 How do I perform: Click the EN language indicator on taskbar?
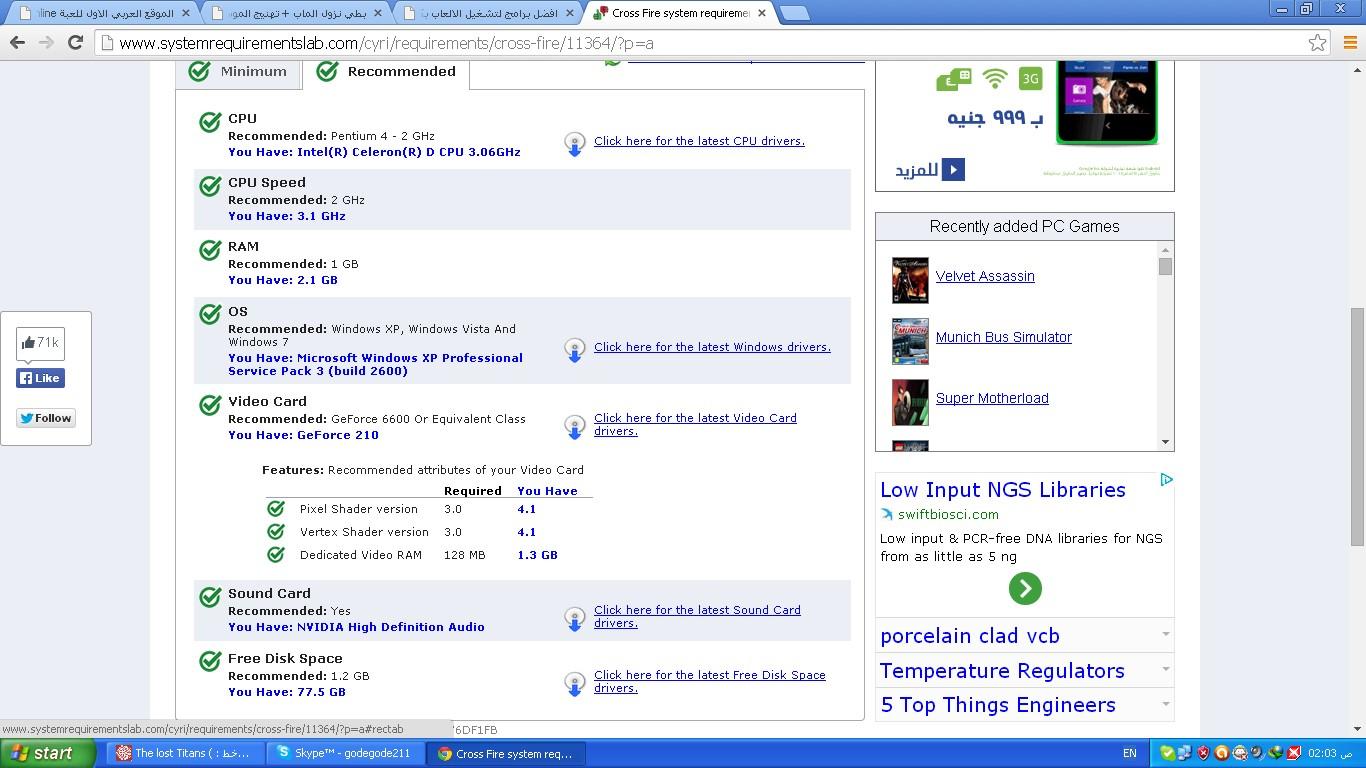1130,753
